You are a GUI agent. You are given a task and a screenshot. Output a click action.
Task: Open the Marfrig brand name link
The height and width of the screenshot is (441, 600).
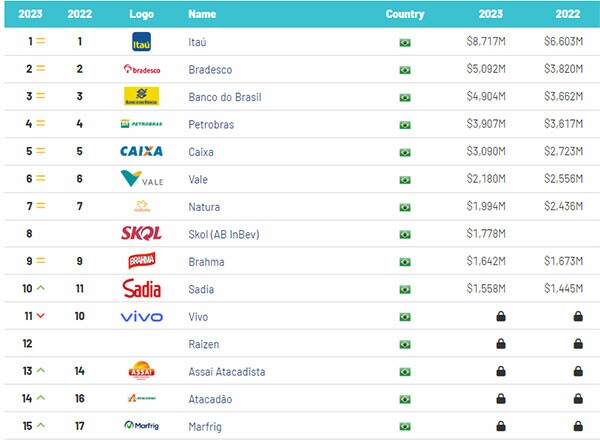point(205,427)
